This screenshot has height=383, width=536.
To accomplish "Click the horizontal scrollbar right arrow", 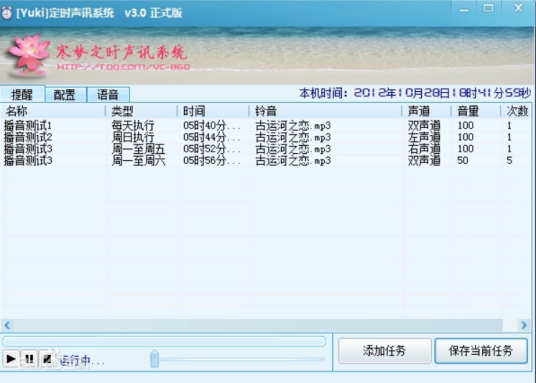I will click(524, 325).
